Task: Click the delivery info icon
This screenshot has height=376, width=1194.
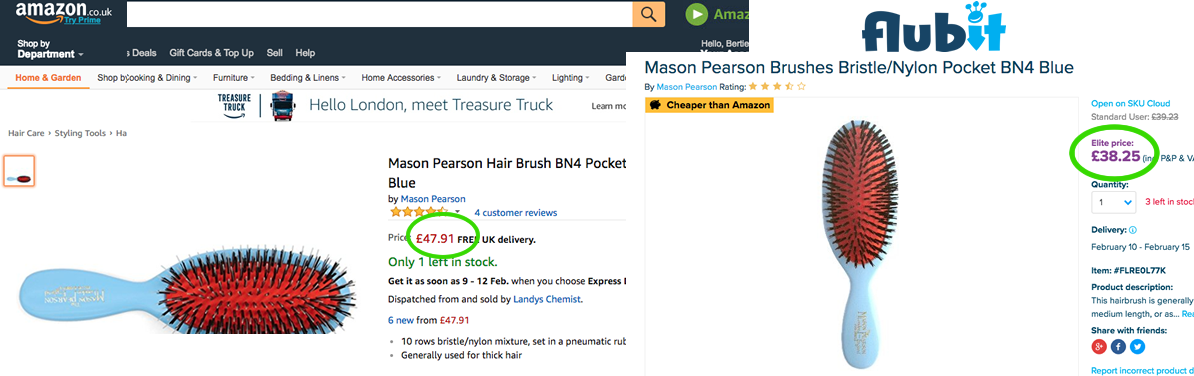Action: click(x=1133, y=230)
